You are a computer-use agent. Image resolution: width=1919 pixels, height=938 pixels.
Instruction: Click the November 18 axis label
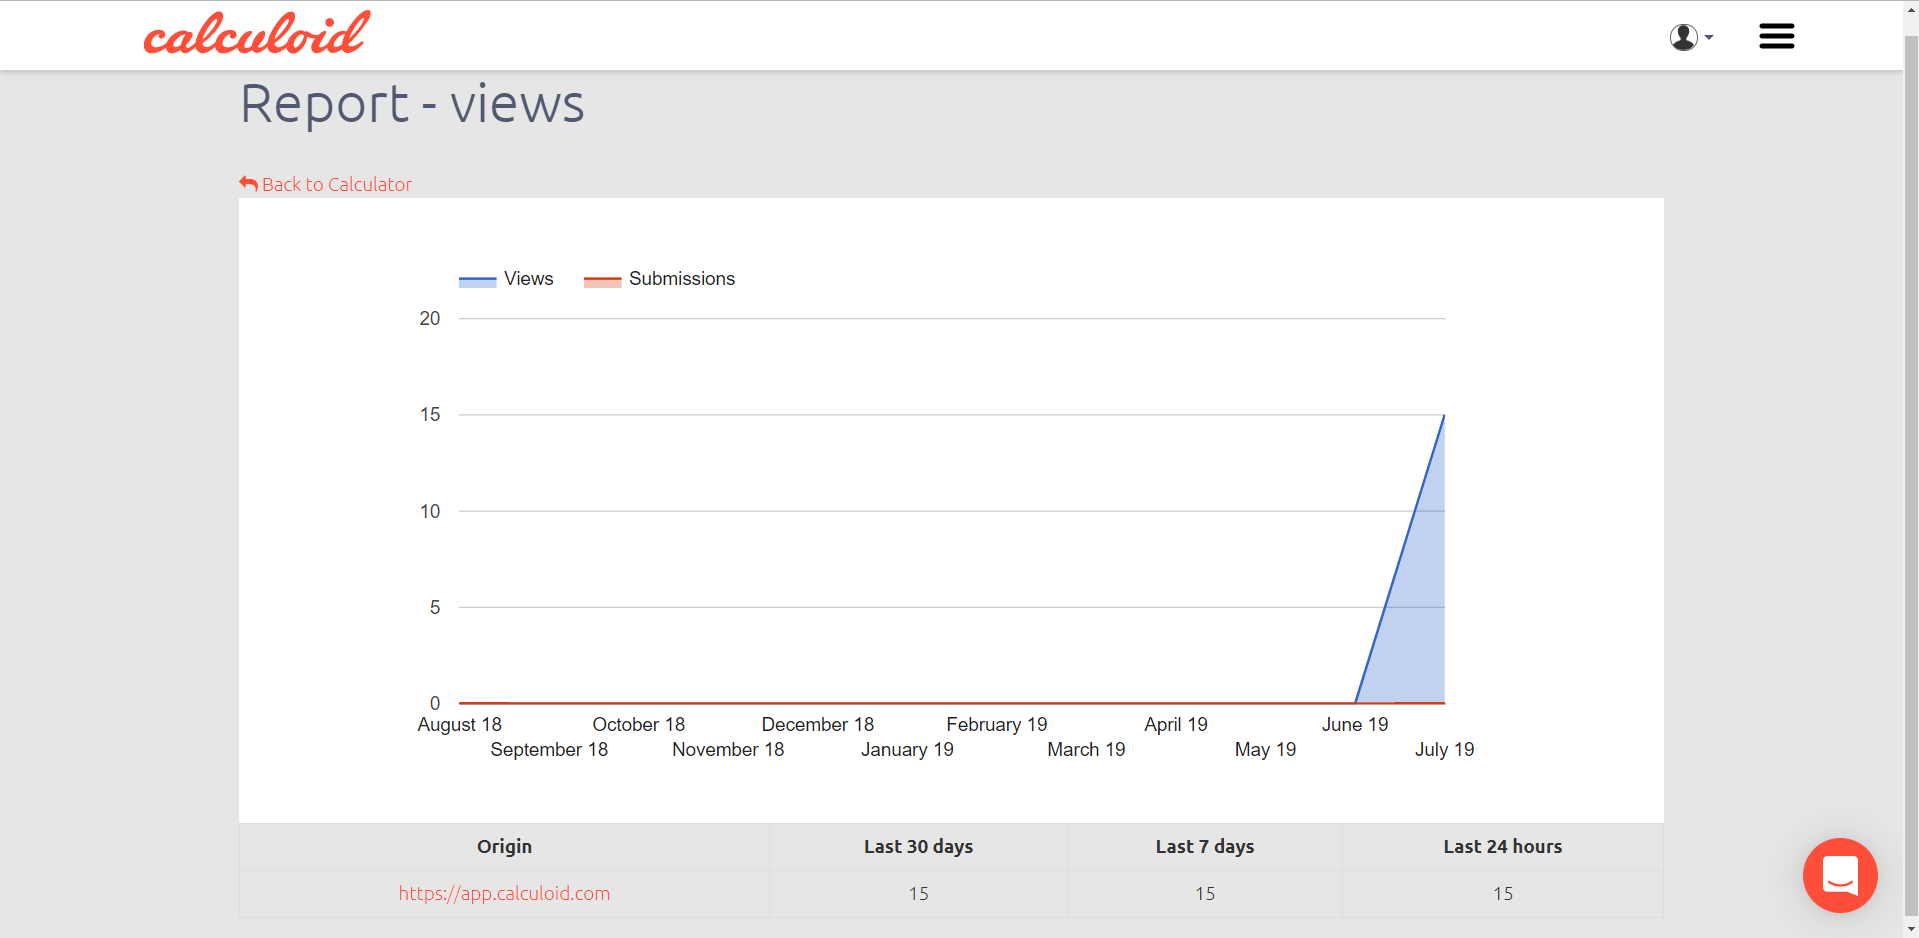pos(728,750)
